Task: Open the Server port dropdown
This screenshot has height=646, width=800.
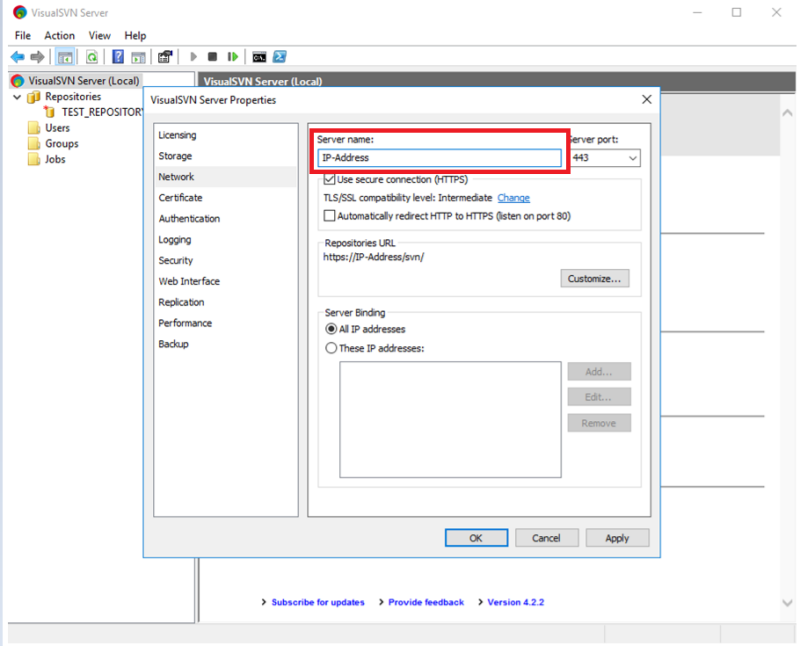Action: (x=634, y=157)
